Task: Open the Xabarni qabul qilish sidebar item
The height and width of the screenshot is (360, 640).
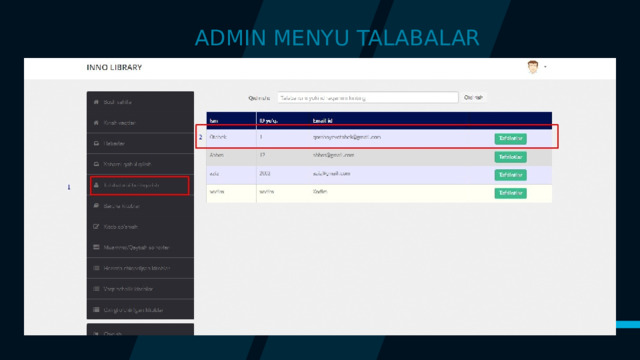Action: tap(140, 164)
